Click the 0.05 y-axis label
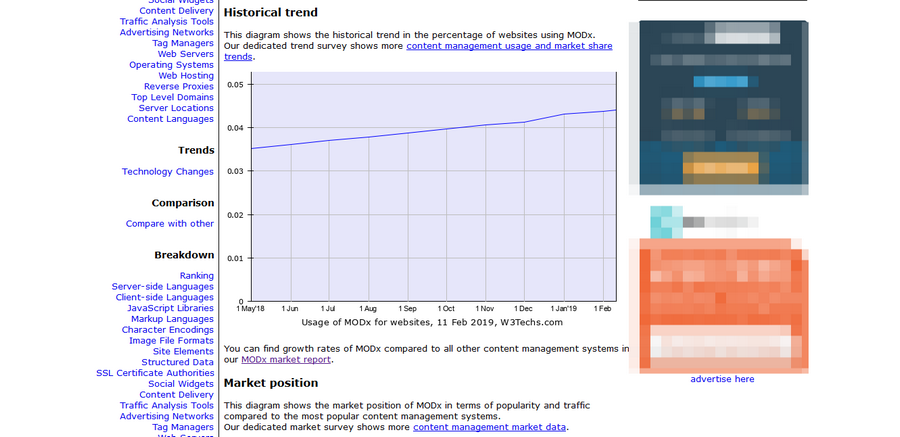 [235, 84]
